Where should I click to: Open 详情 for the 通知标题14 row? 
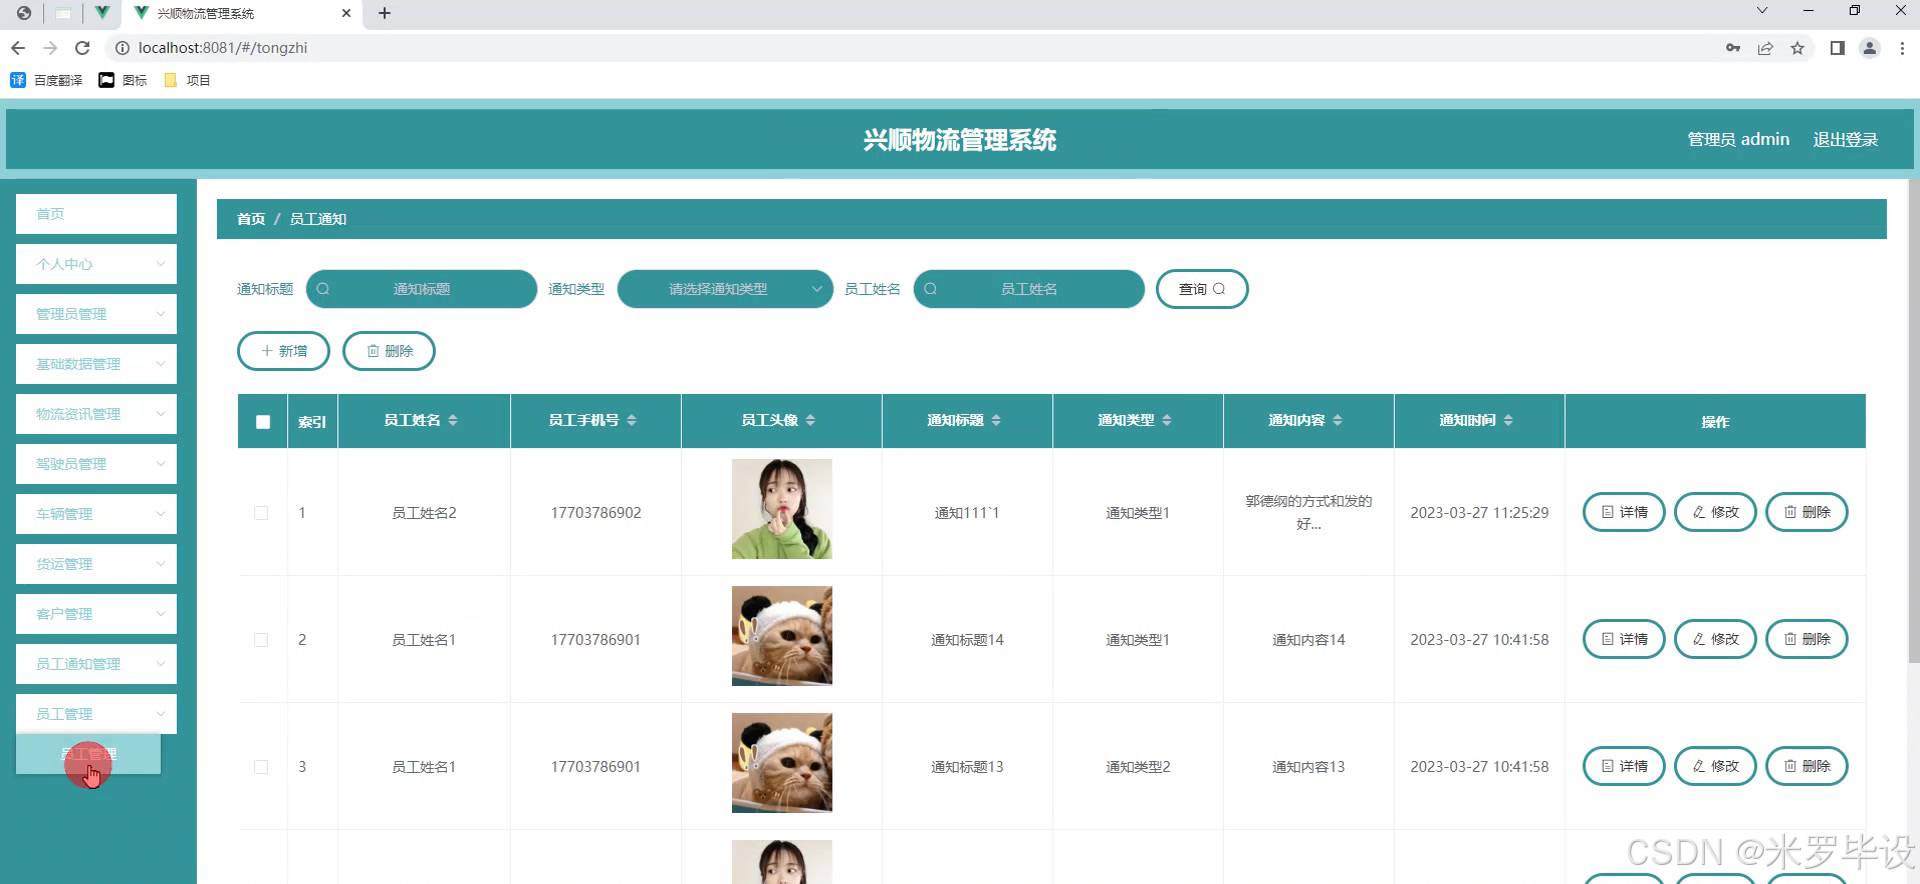(1624, 639)
